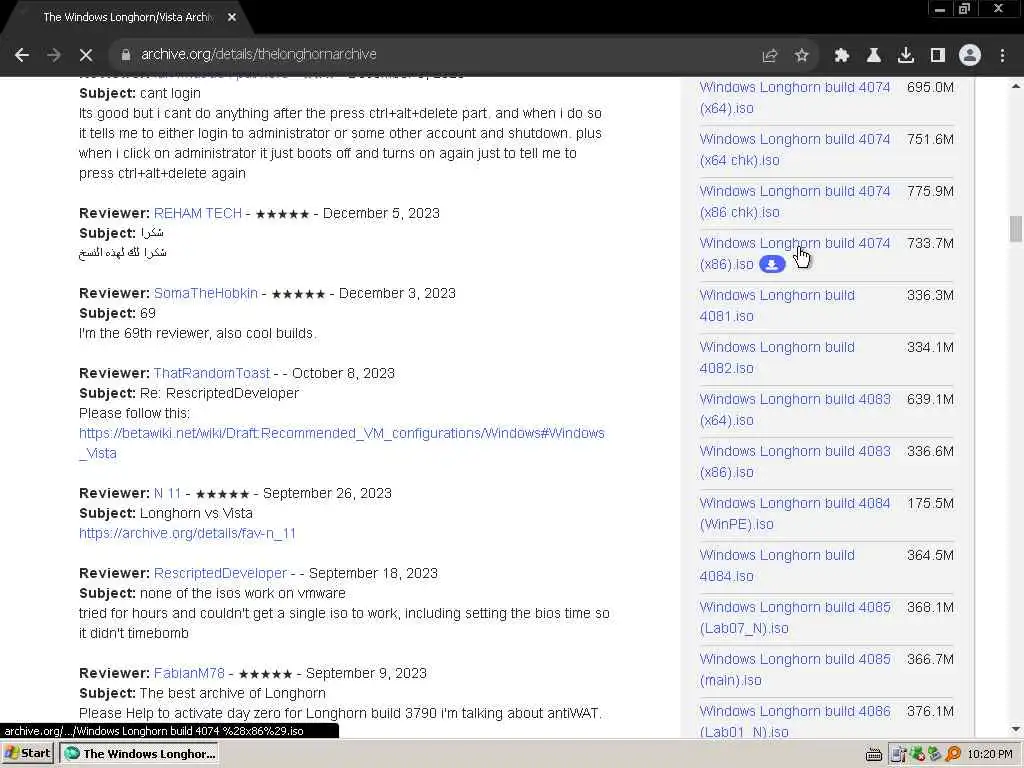Open the browser Downloads icon
The height and width of the screenshot is (768, 1024).
[x=906, y=56]
